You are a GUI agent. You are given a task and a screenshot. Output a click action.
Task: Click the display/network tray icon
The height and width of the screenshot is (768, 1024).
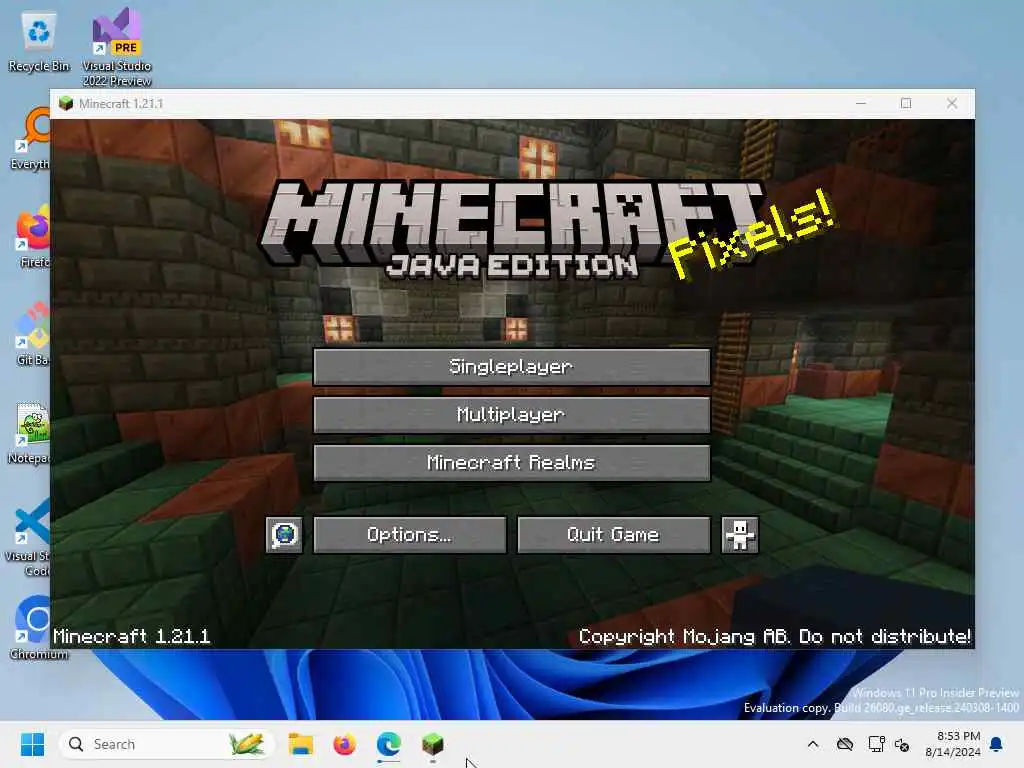876,744
